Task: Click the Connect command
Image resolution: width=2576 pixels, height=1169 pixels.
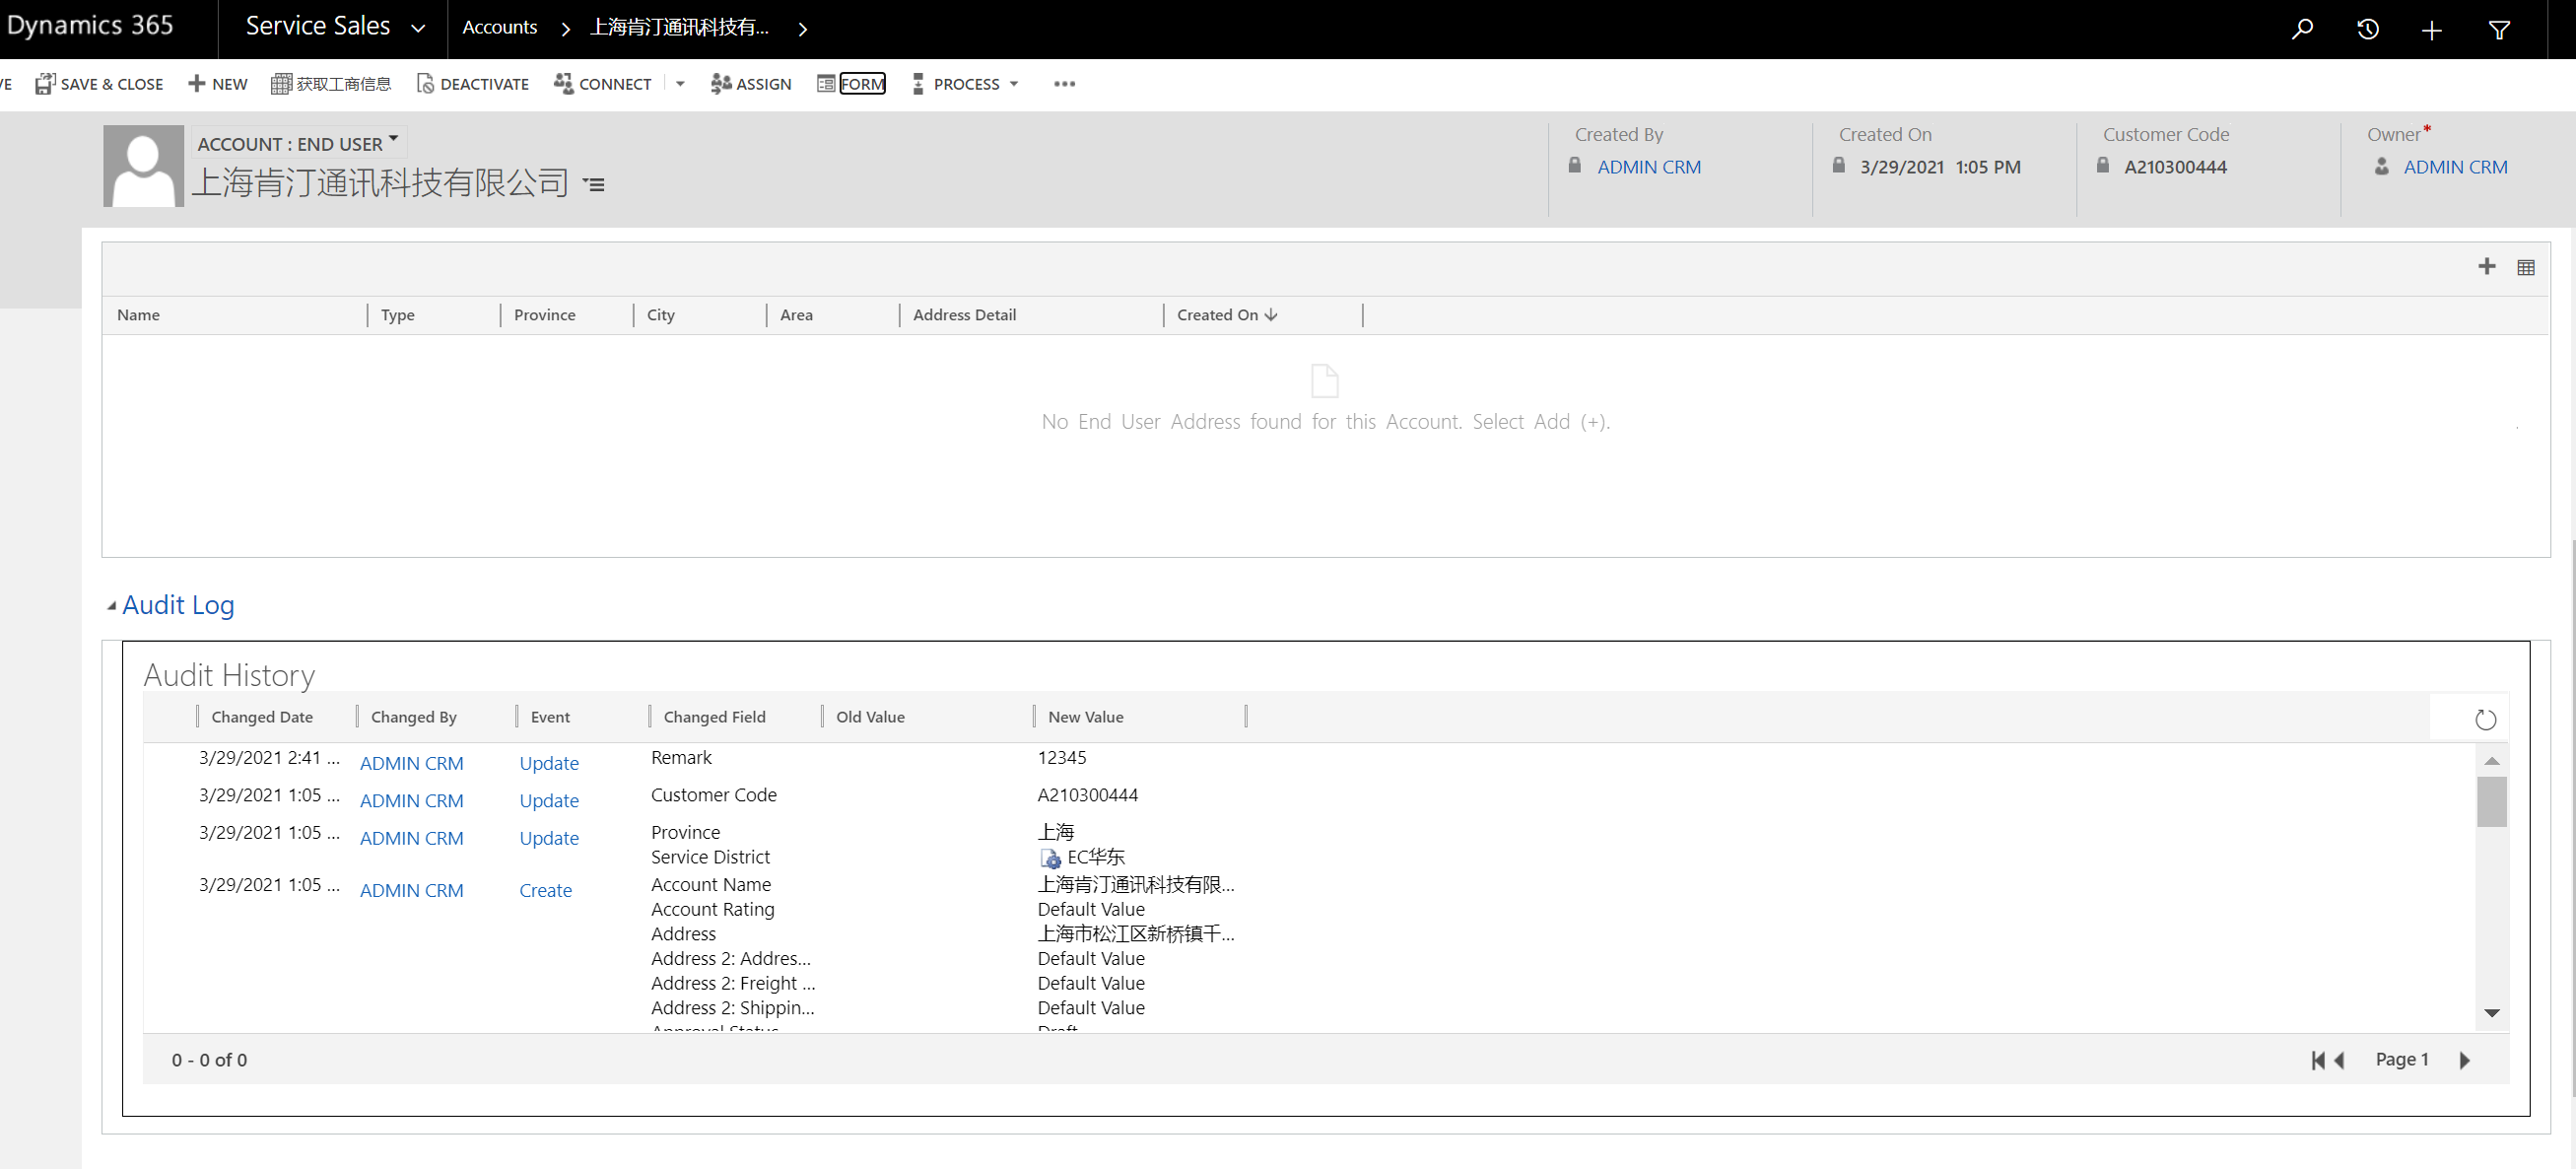Action: 603,84
